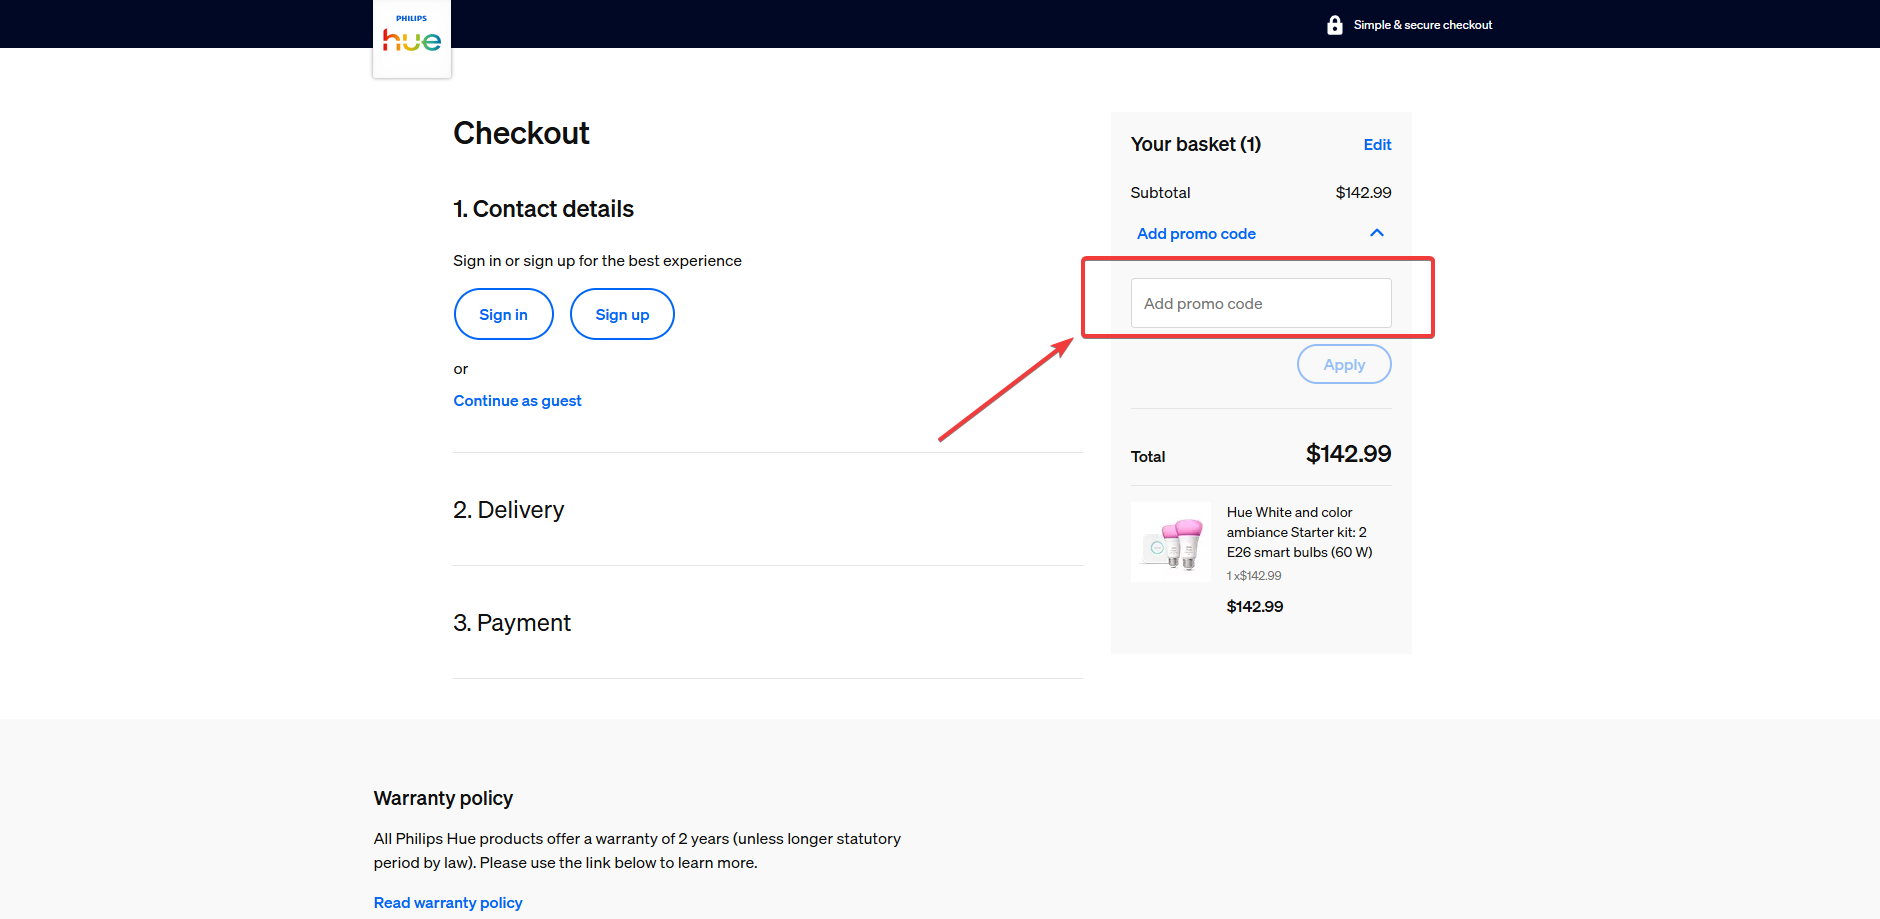Screen dimensions: 1880x919
Task: Click the Hue White and color ambiance product title
Action: click(1300, 532)
